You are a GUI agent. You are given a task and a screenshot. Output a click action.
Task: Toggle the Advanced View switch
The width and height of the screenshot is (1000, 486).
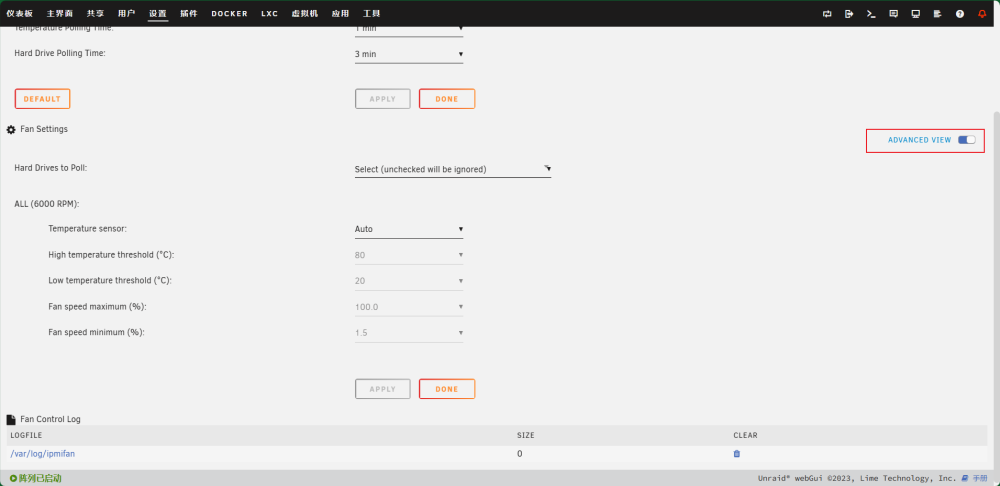[x=967, y=140]
